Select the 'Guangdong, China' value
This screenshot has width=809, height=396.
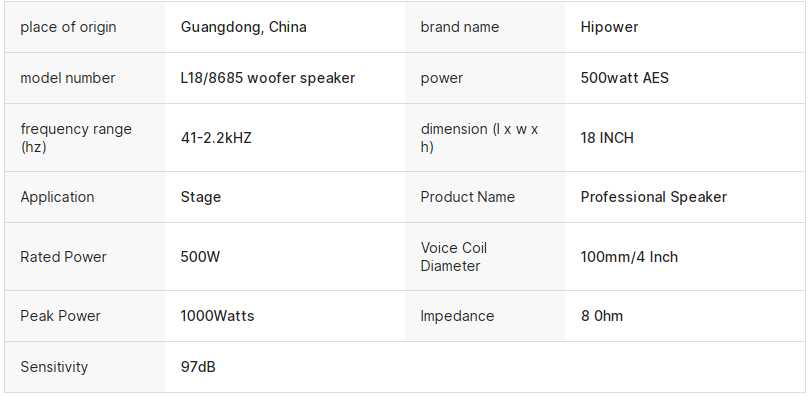tap(244, 27)
